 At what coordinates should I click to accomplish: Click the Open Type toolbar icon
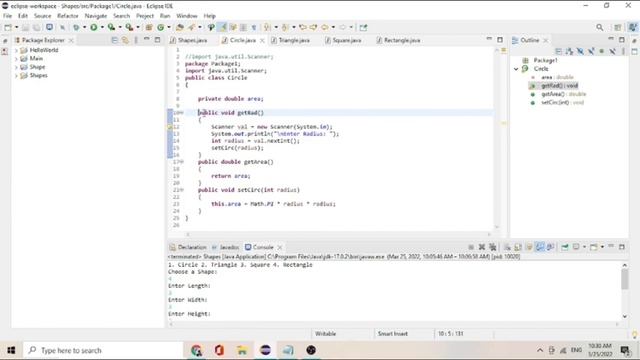180,27
